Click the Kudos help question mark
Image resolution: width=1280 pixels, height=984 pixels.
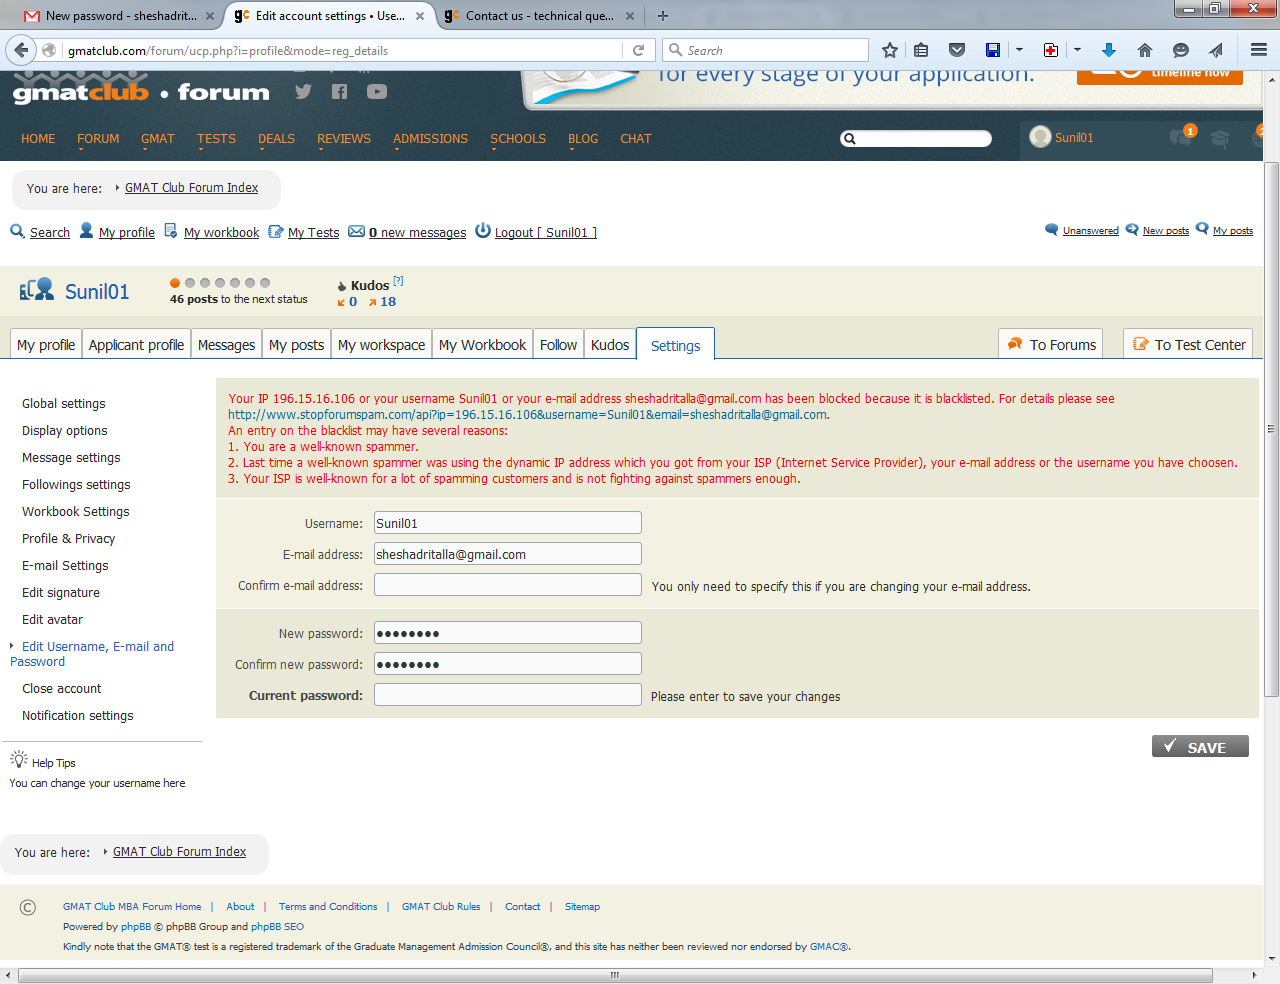click(x=398, y=281)
